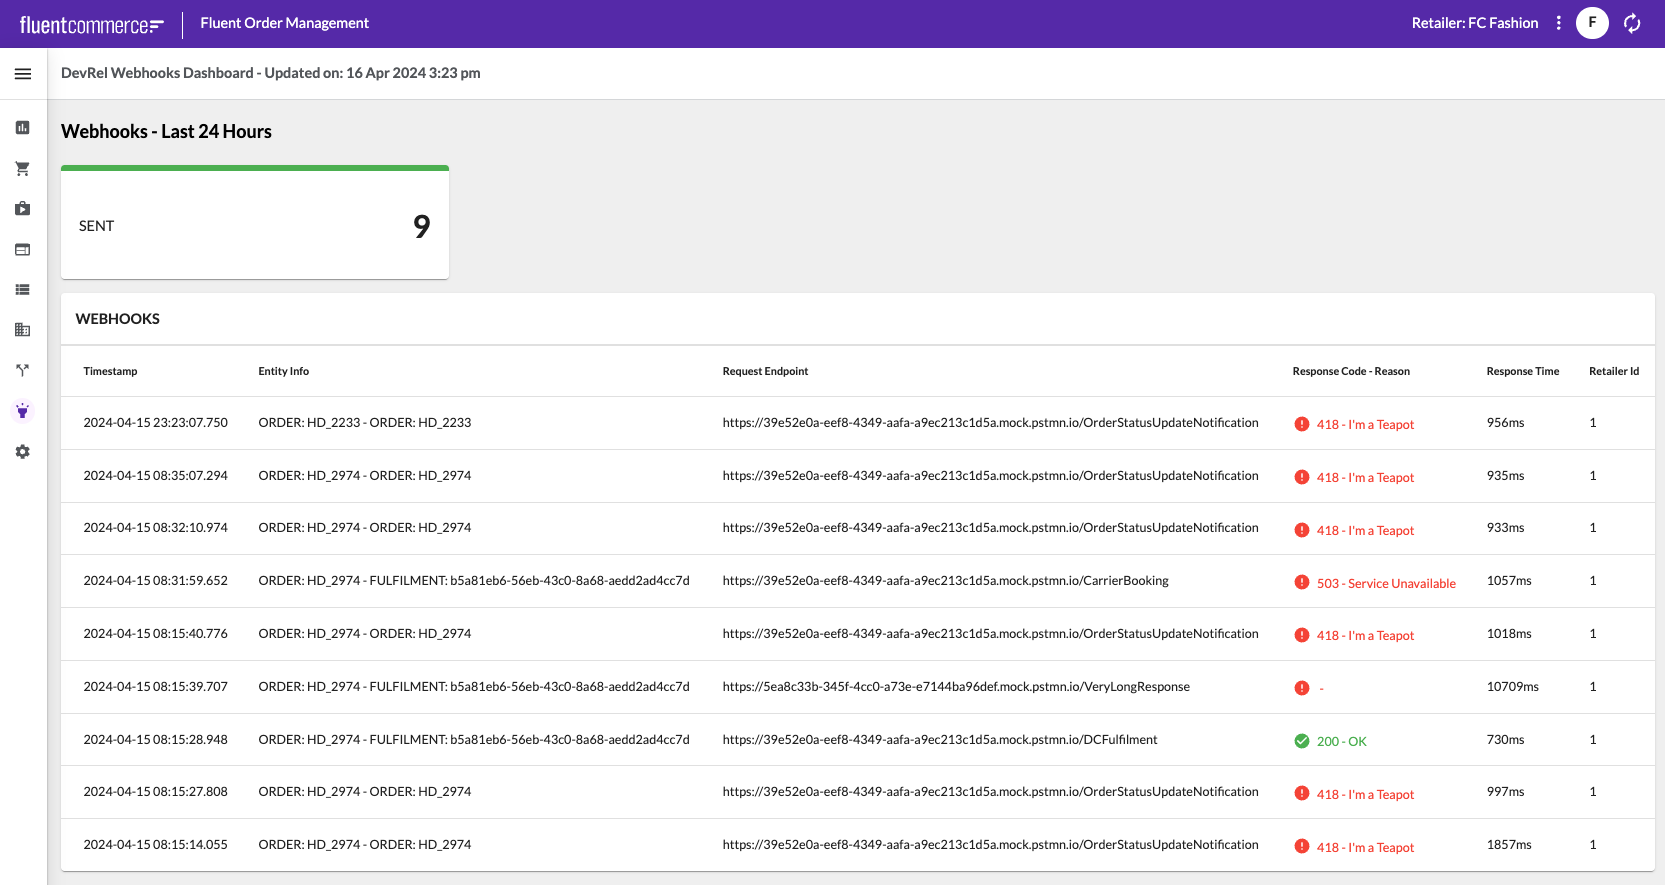Open the building sidebar icon
Screen dimensions: 1665x885
coord(23,330)
